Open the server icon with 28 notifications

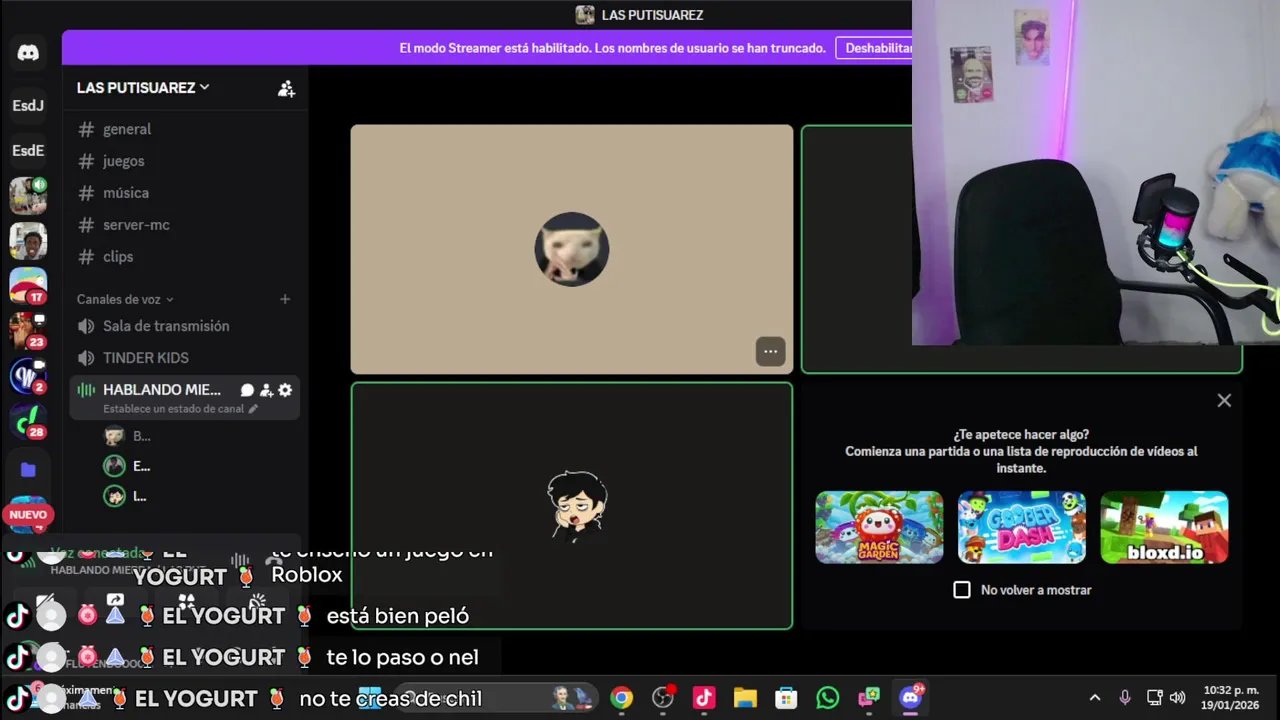[28, 422]
